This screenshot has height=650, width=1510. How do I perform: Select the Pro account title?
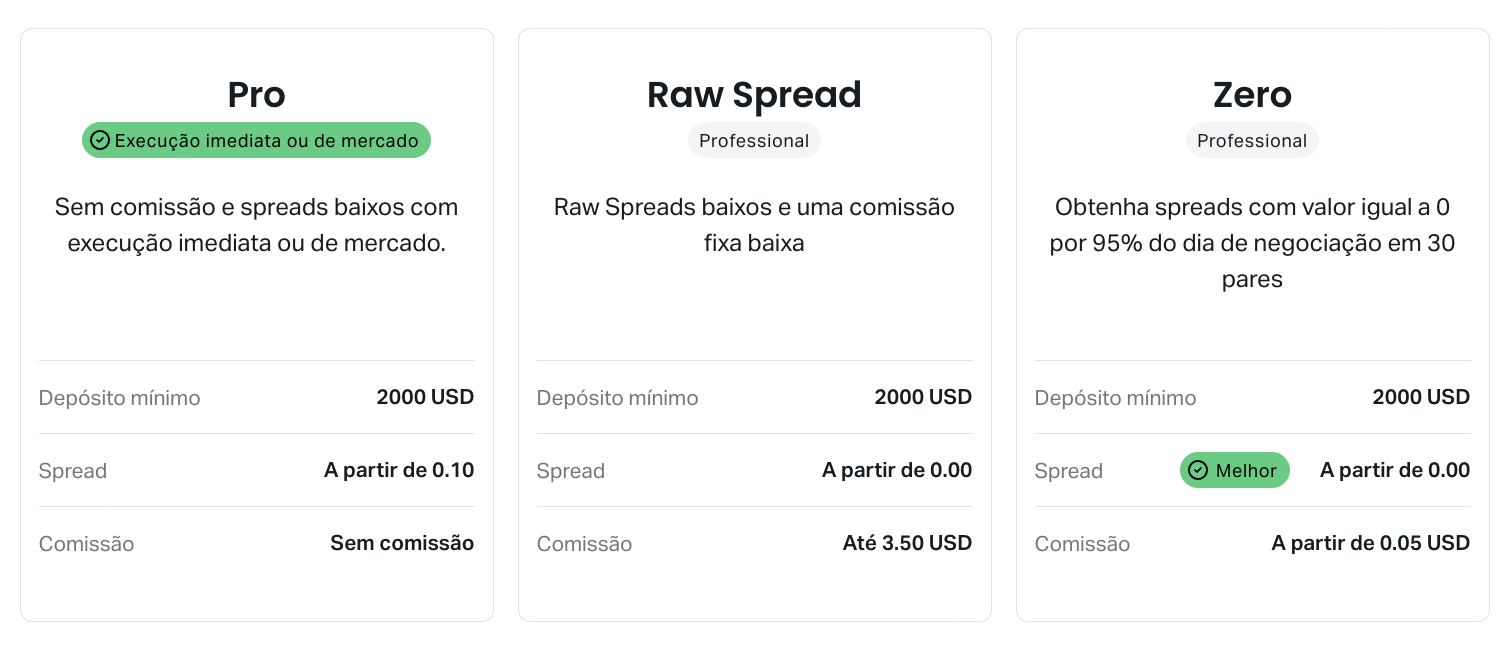(x=257, y=95)
